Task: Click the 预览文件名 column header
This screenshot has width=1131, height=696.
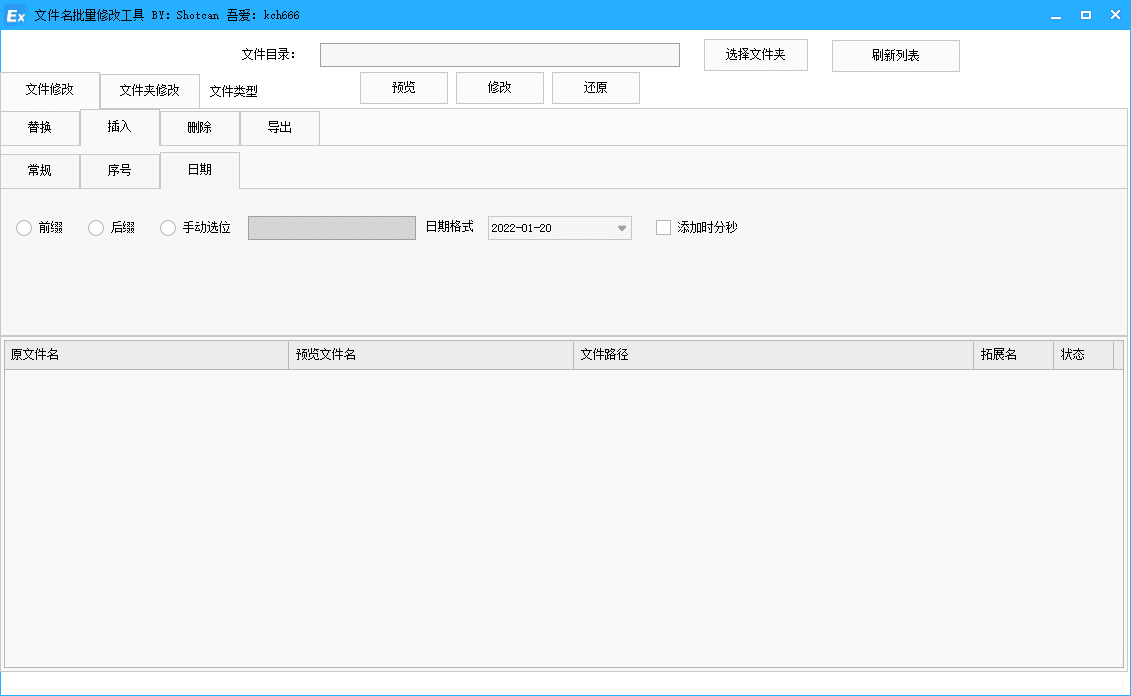Action: (x=431, y=355)
